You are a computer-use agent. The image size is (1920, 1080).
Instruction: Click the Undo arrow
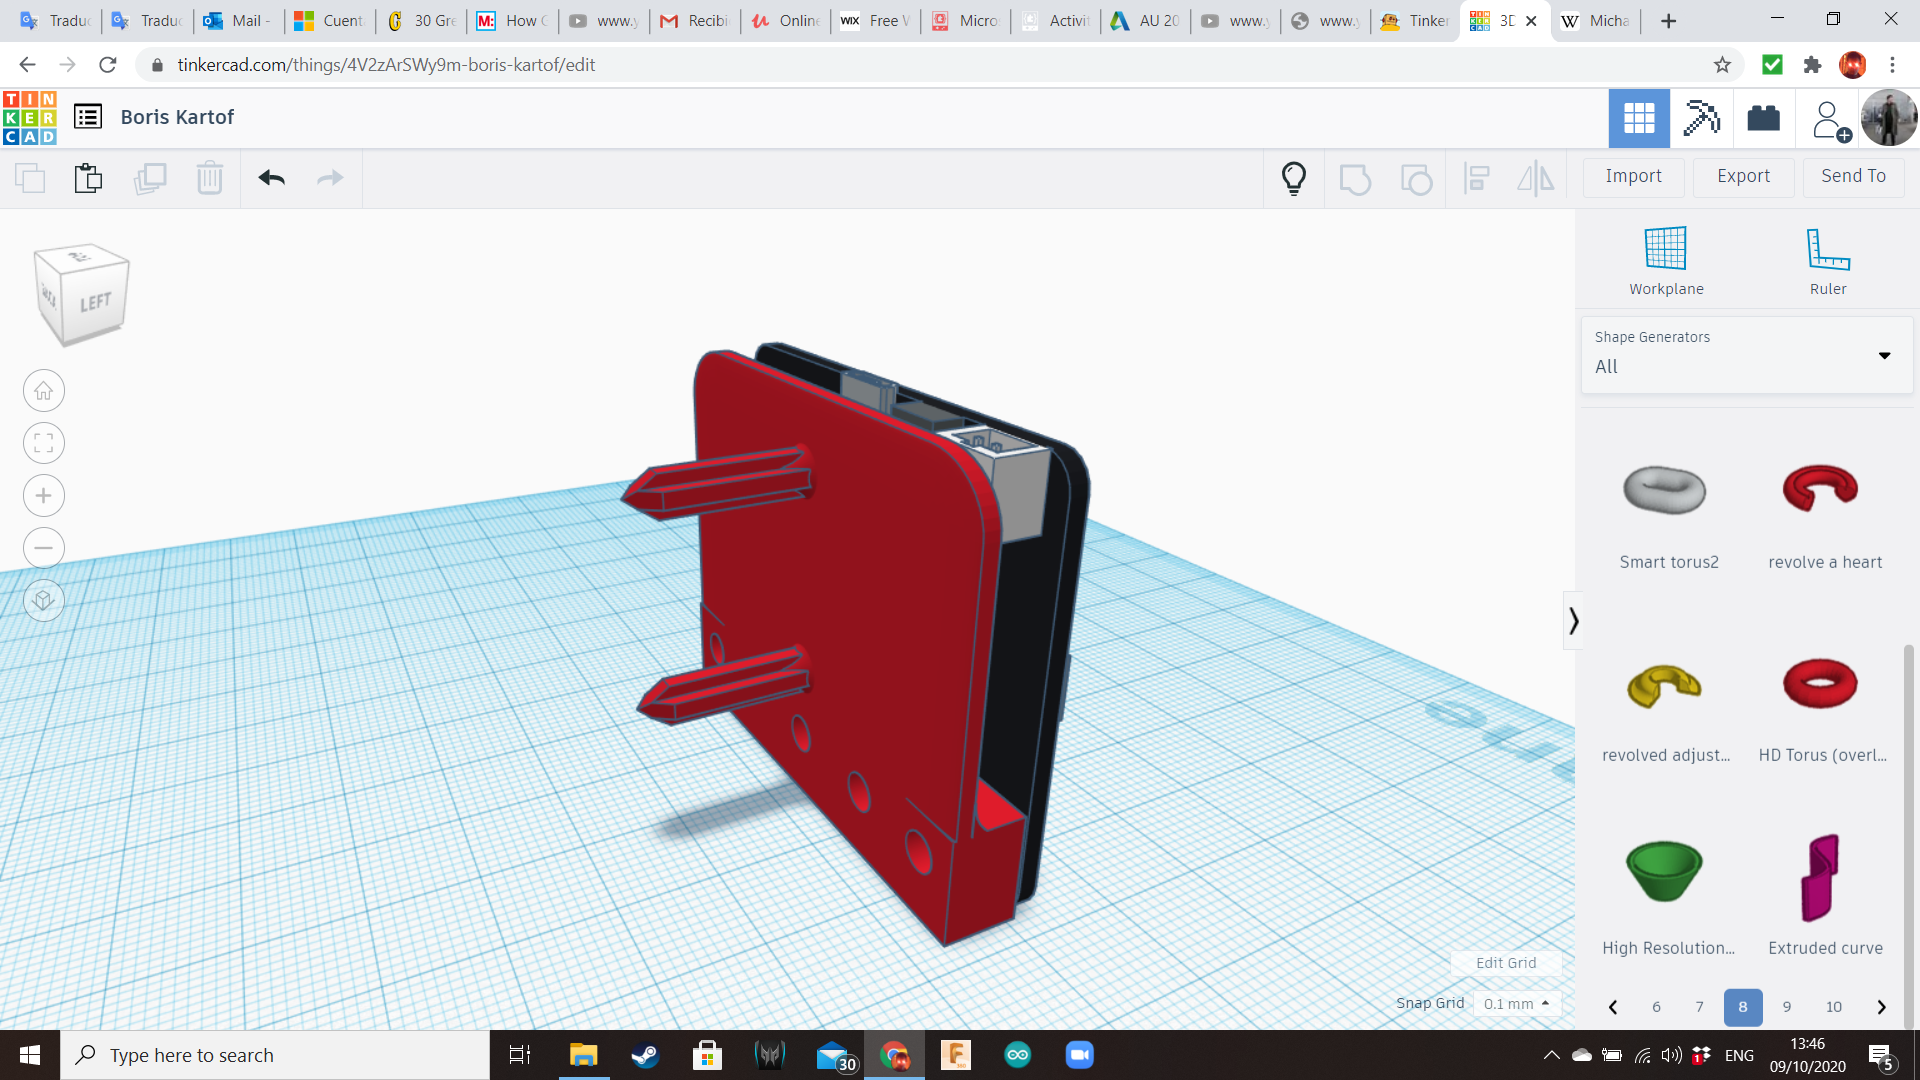pyautogui.click(x=271, y=178)
